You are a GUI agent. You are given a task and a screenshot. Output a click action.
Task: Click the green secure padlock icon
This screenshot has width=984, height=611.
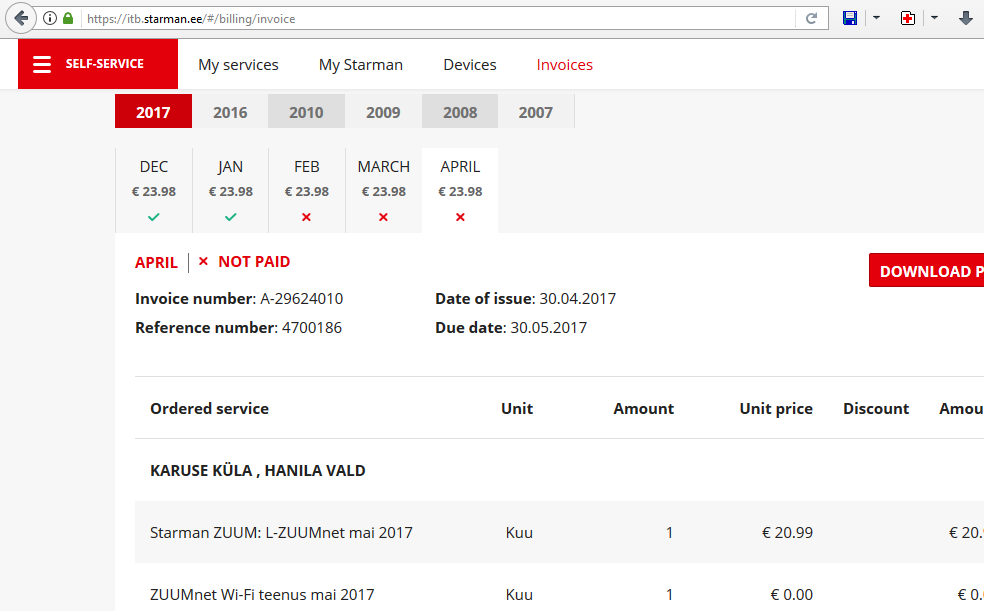68,18
